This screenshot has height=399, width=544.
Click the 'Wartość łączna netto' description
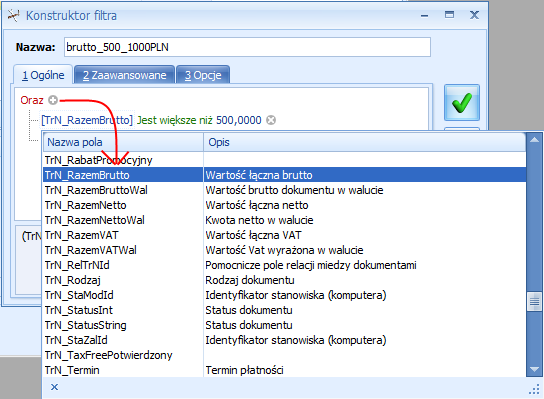pyautogui.click(x=257, y=205)
